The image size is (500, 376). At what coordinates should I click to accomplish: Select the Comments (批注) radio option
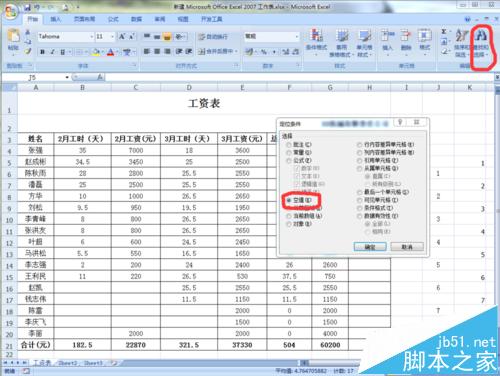[299, 144]
